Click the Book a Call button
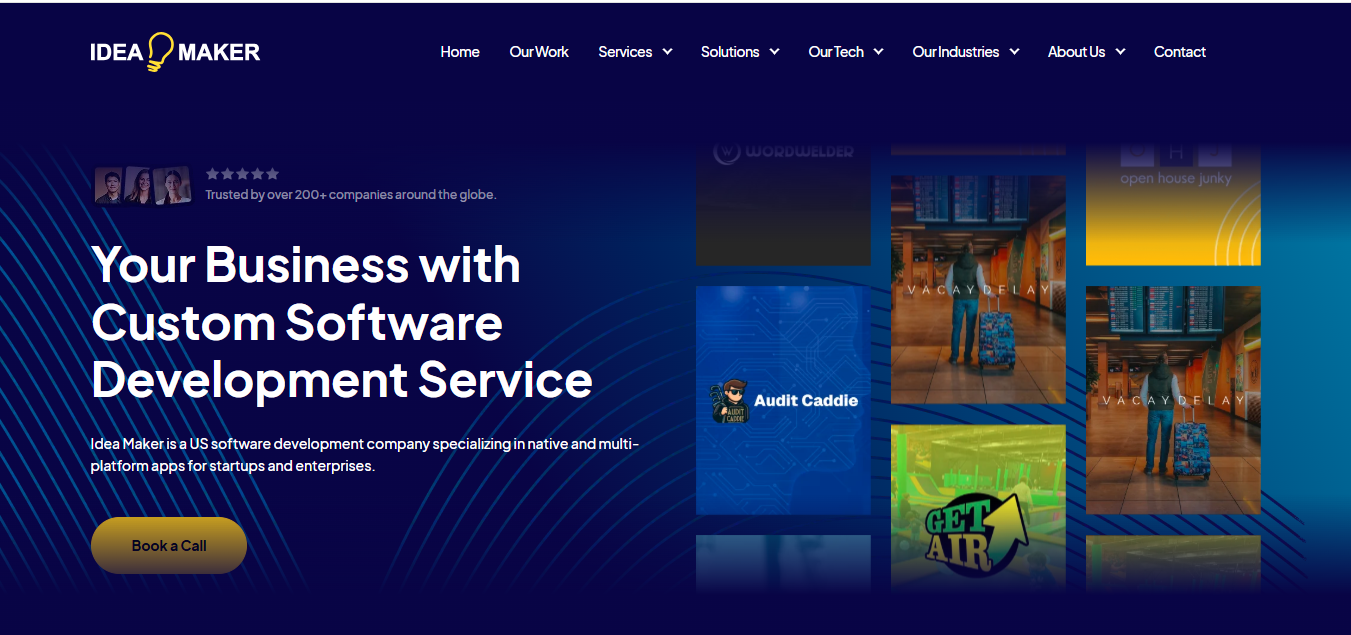Screen dimensions: 1351x635 pyautogui.click(x=169, y=545)
